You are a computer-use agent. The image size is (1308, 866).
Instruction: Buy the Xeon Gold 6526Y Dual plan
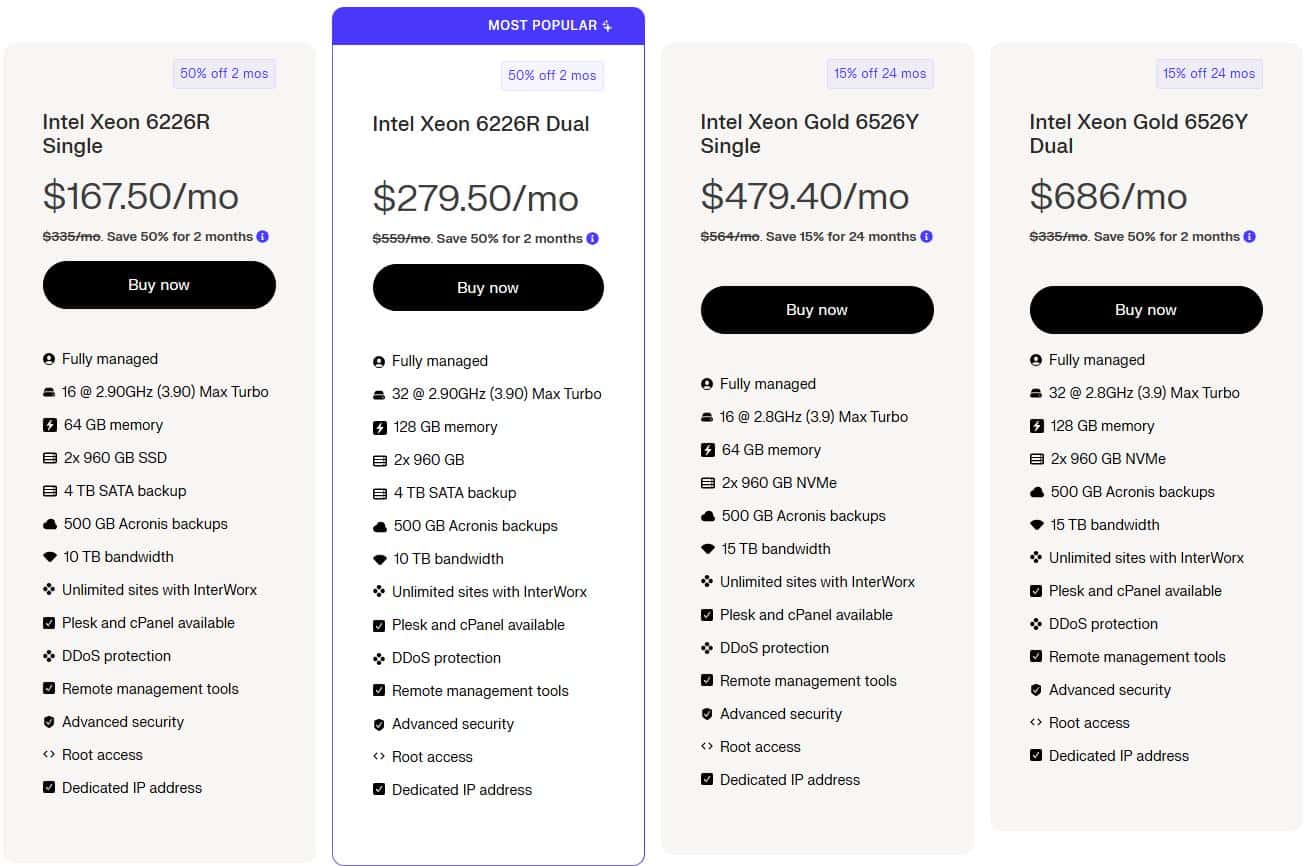(1146, 310)
